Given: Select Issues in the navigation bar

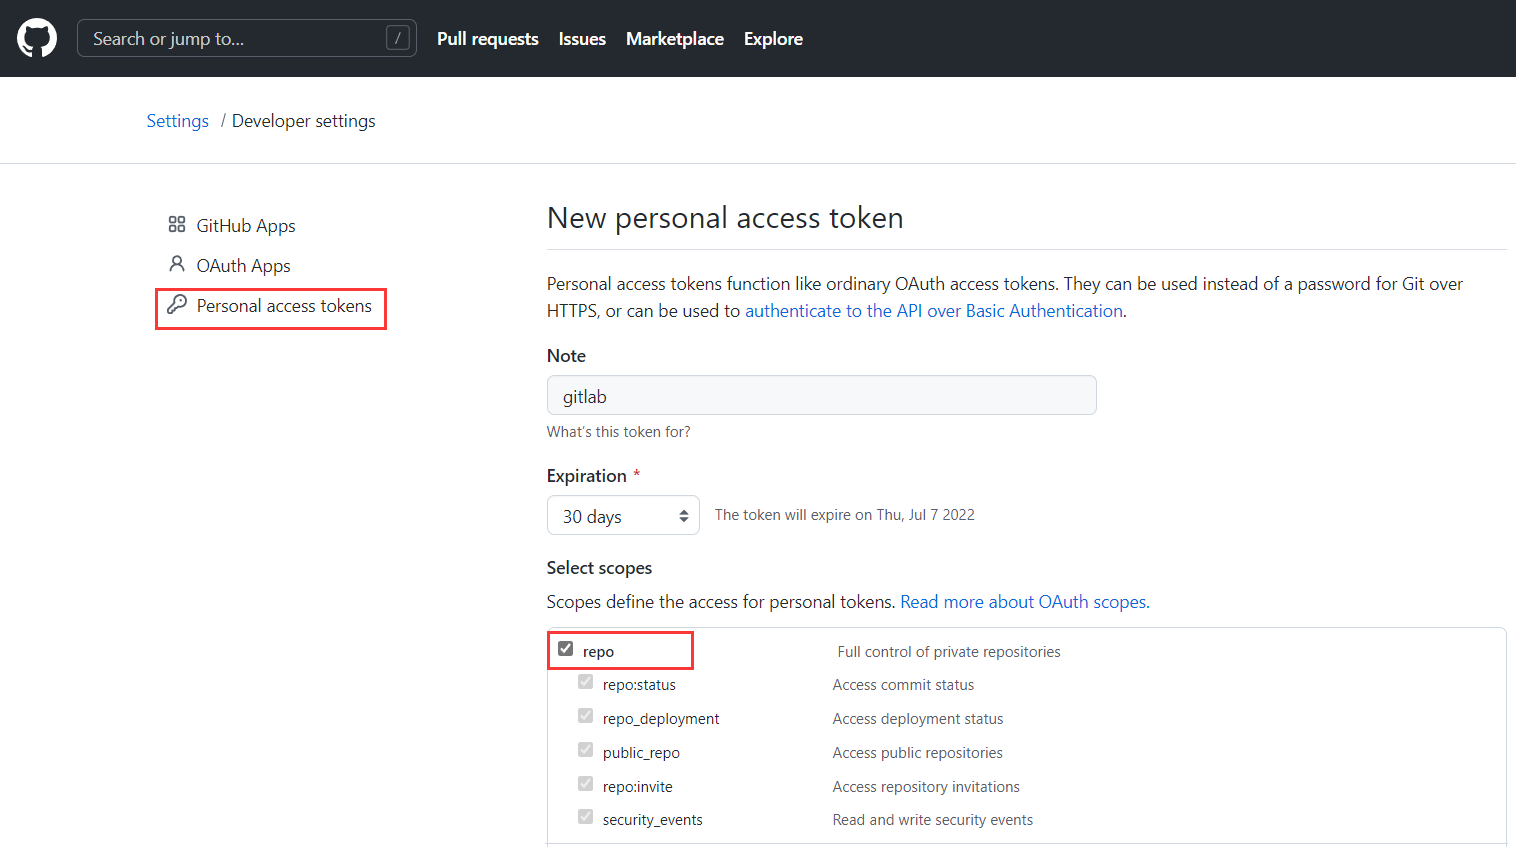Looking at the screenshot, I should [582, 38].
